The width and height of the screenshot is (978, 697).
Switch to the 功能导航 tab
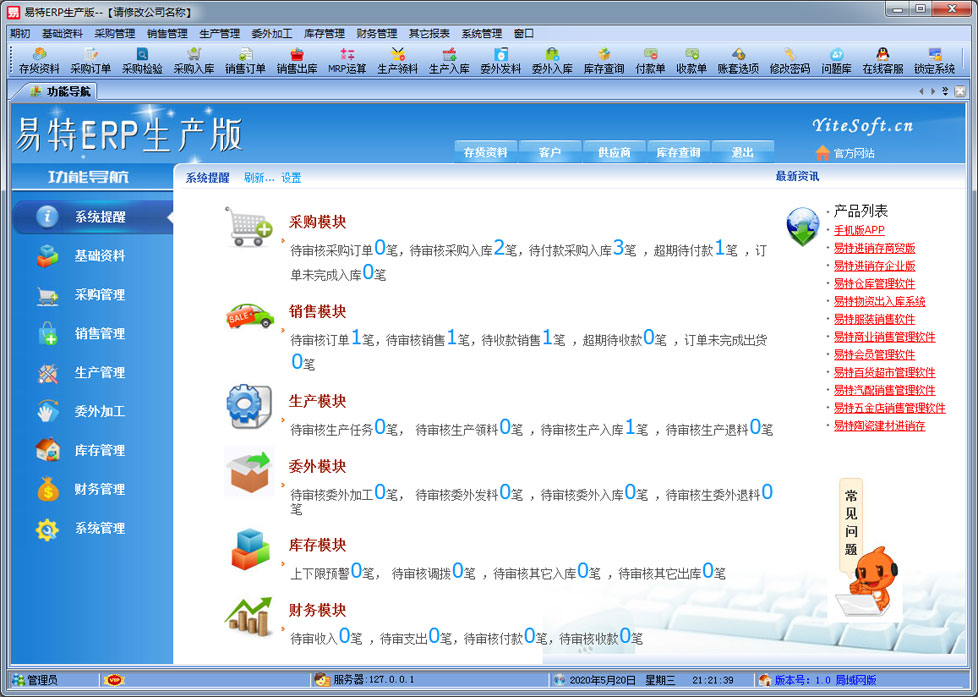tap(60, 91)
